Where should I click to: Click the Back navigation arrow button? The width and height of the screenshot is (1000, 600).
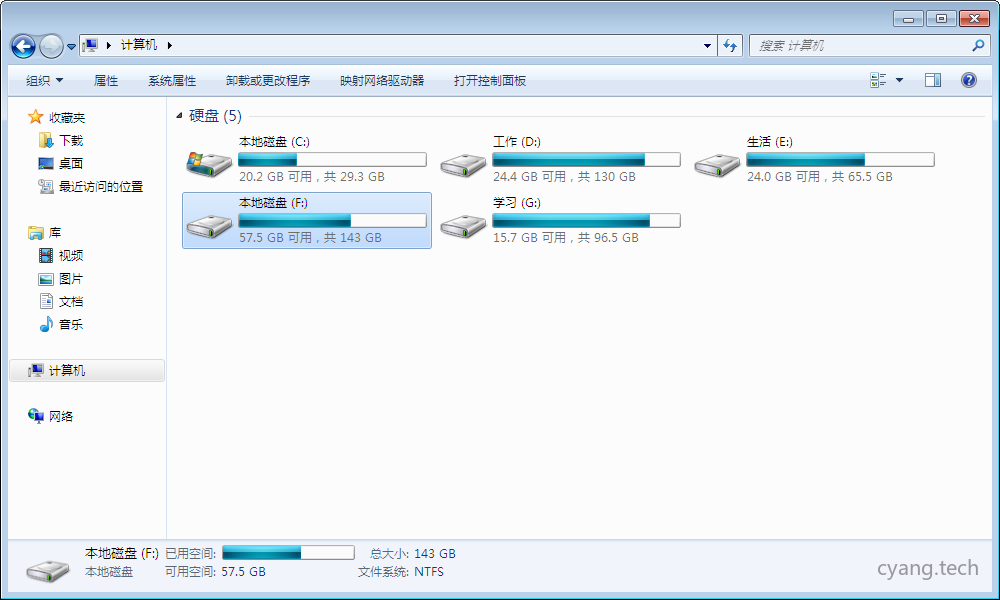23,46
